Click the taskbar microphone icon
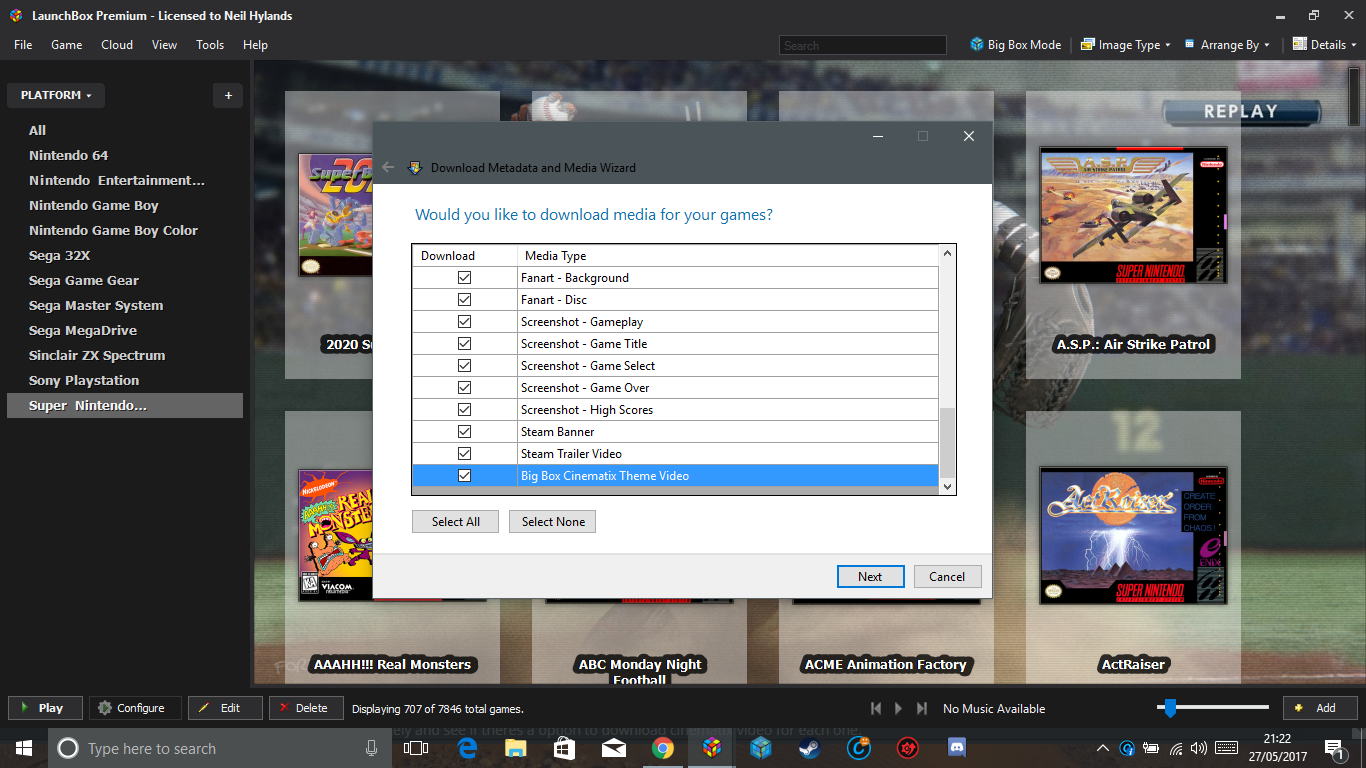The height and width of the screenshot is (768, 1366). pyautogui.click(x=372, y=748)
